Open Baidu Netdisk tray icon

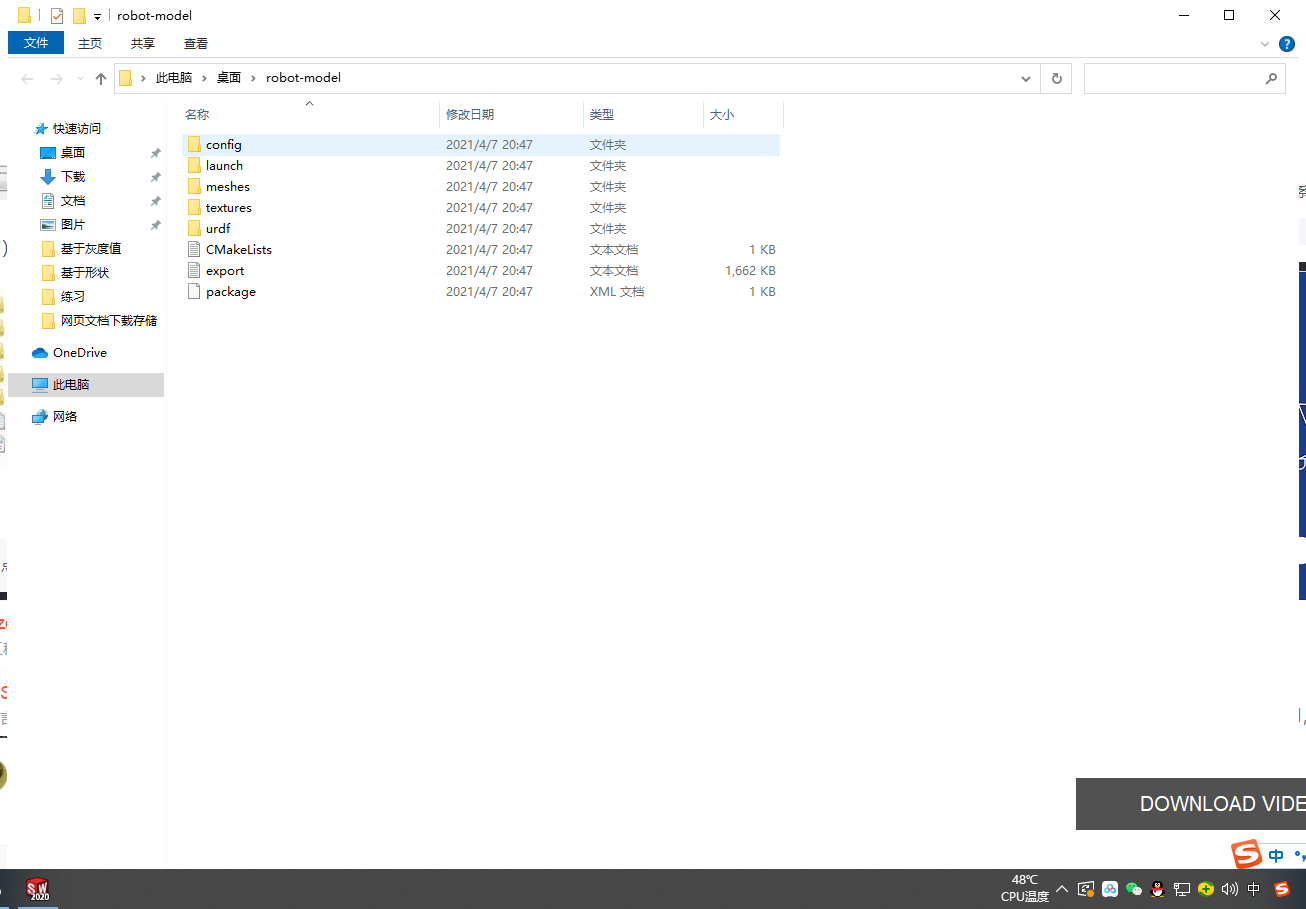tap(1110, 889)
